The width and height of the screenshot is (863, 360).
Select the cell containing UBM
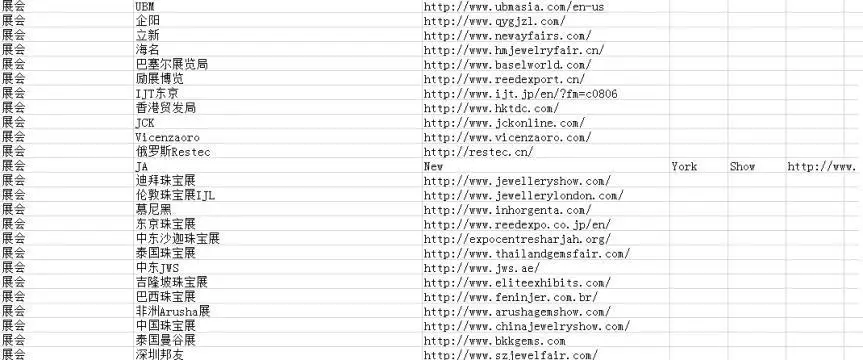pos(278,6)
